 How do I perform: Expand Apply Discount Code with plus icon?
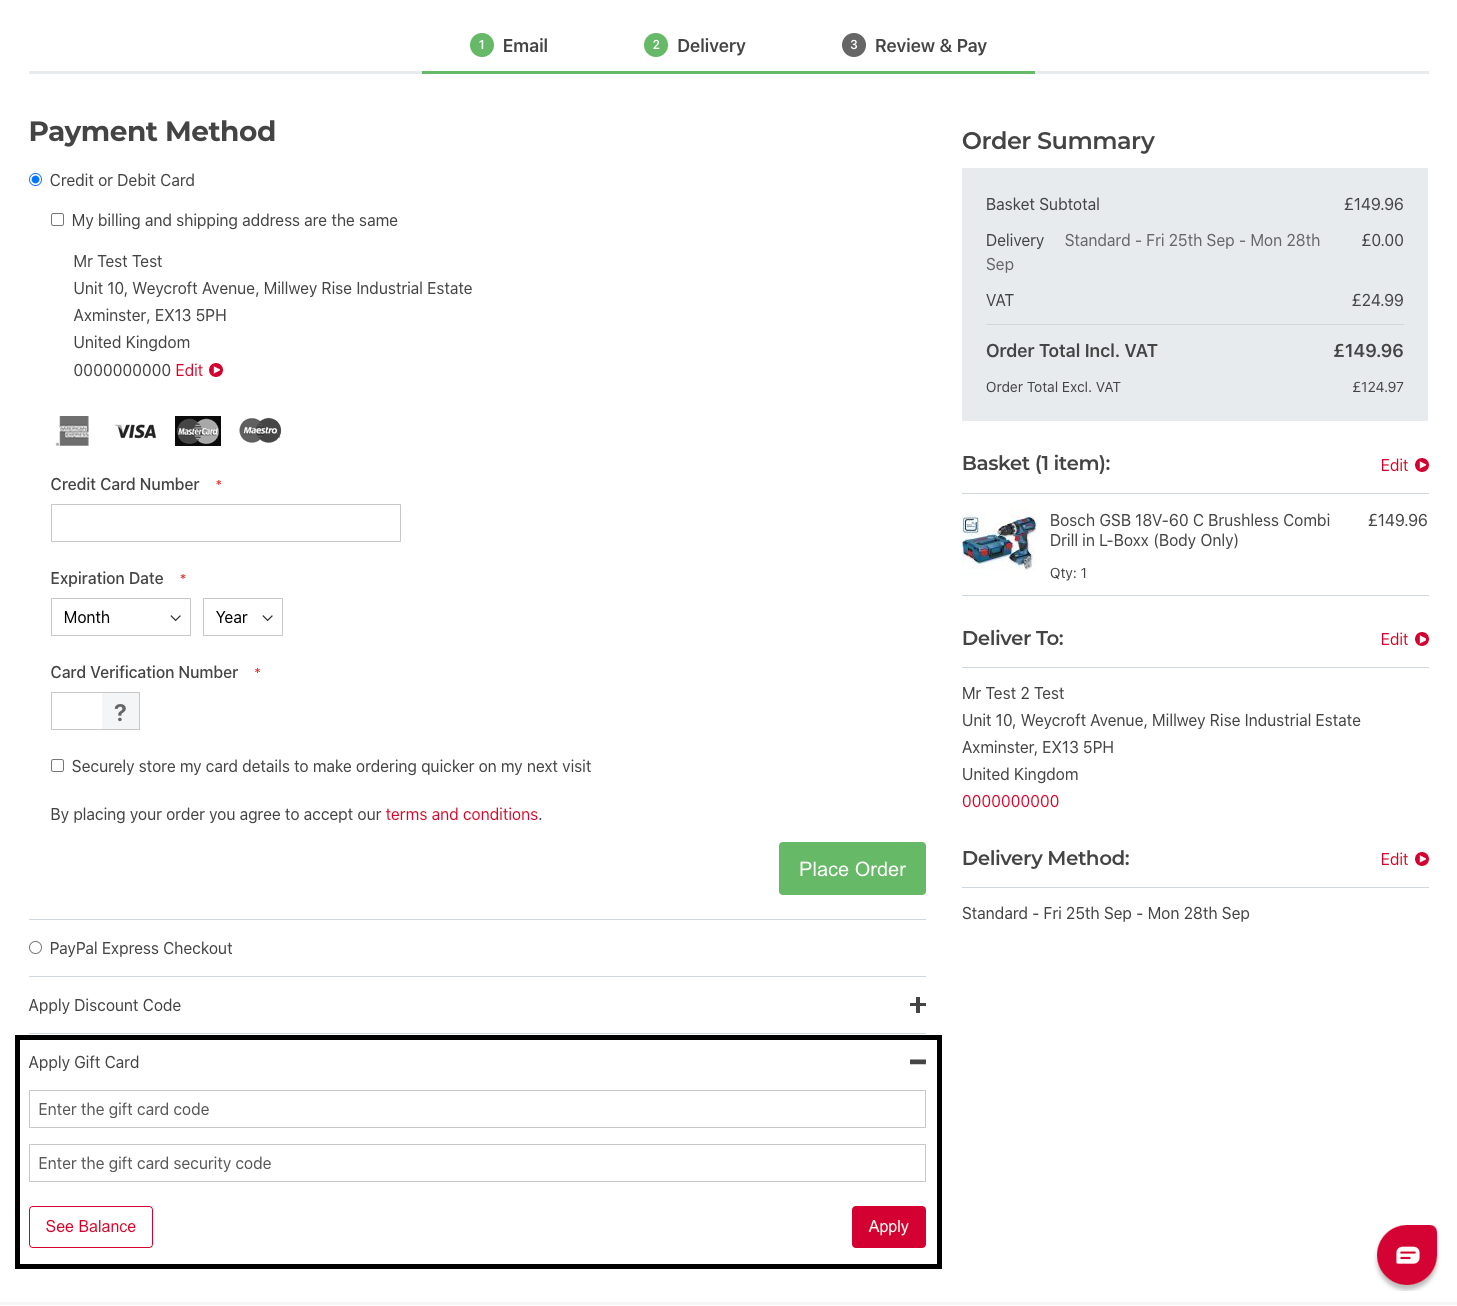918,1005
